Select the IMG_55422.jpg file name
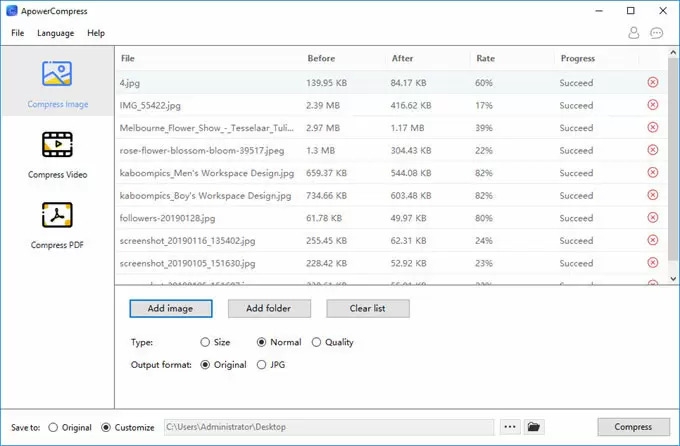The width and height of the screenshot is (680, 446). pos(150,105)
